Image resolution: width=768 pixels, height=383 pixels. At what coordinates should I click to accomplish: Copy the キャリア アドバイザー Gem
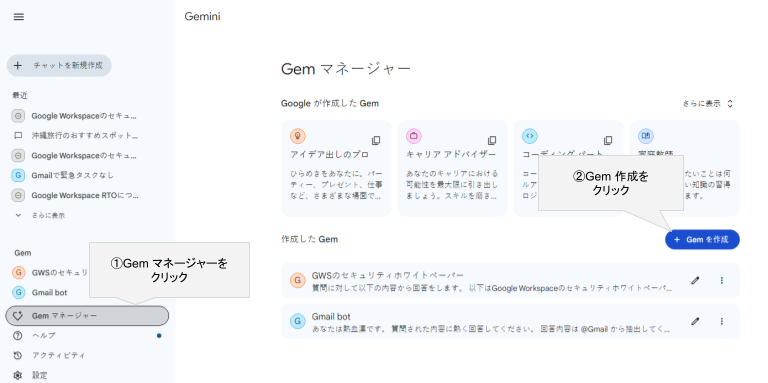[492, 141]
